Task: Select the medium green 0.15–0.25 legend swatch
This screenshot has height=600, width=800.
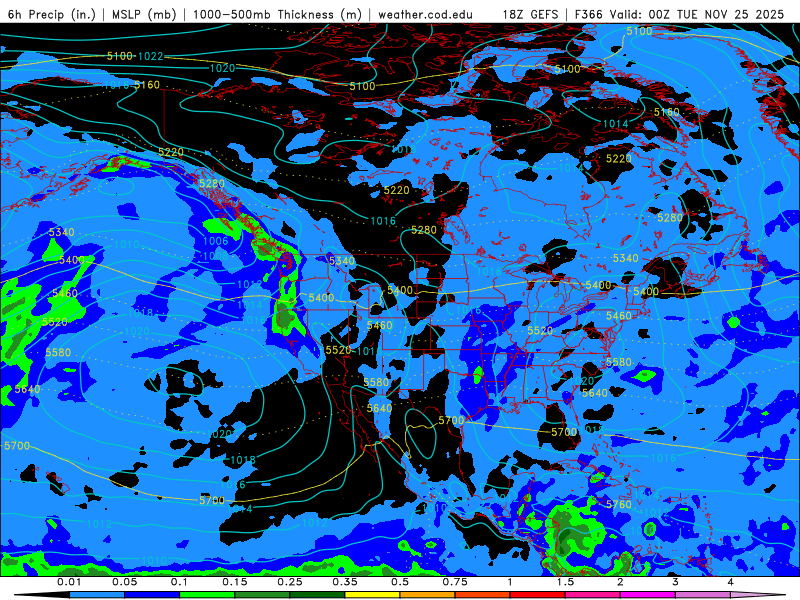Action: [x=262, y=595]
